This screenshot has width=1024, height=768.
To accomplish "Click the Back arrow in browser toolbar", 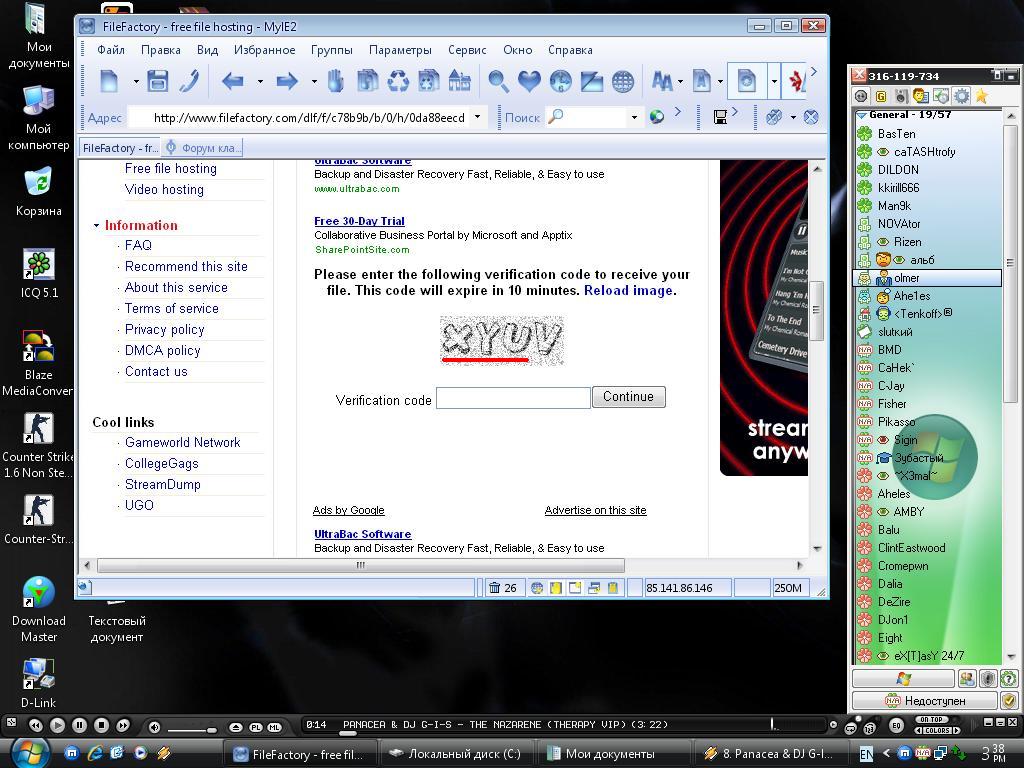I will tap(233, 81).
